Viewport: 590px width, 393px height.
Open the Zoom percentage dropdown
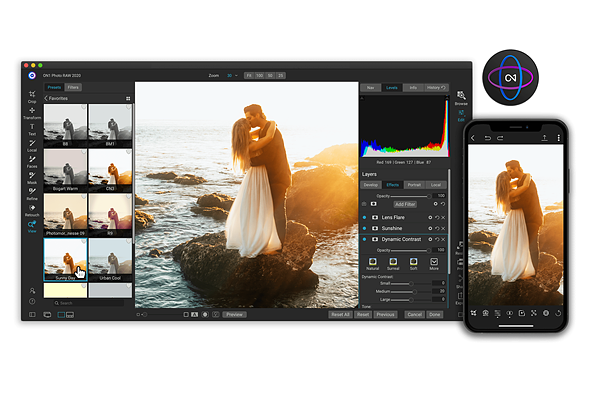tap(232, 76)
